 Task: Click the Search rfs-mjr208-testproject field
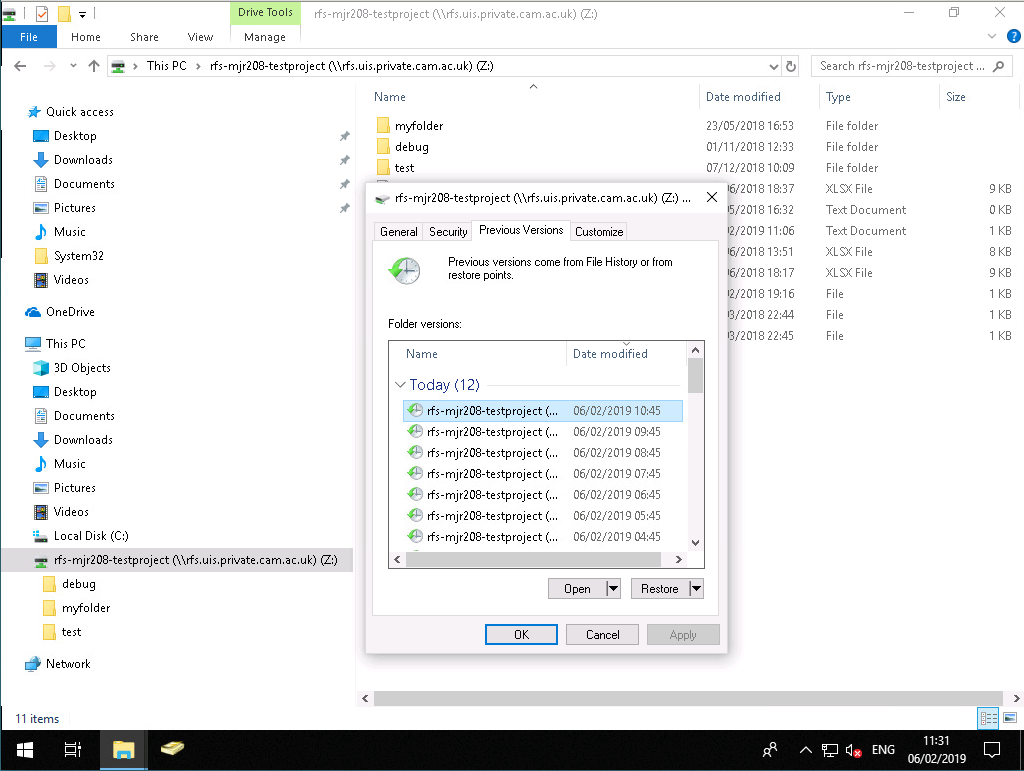(901, 66)
